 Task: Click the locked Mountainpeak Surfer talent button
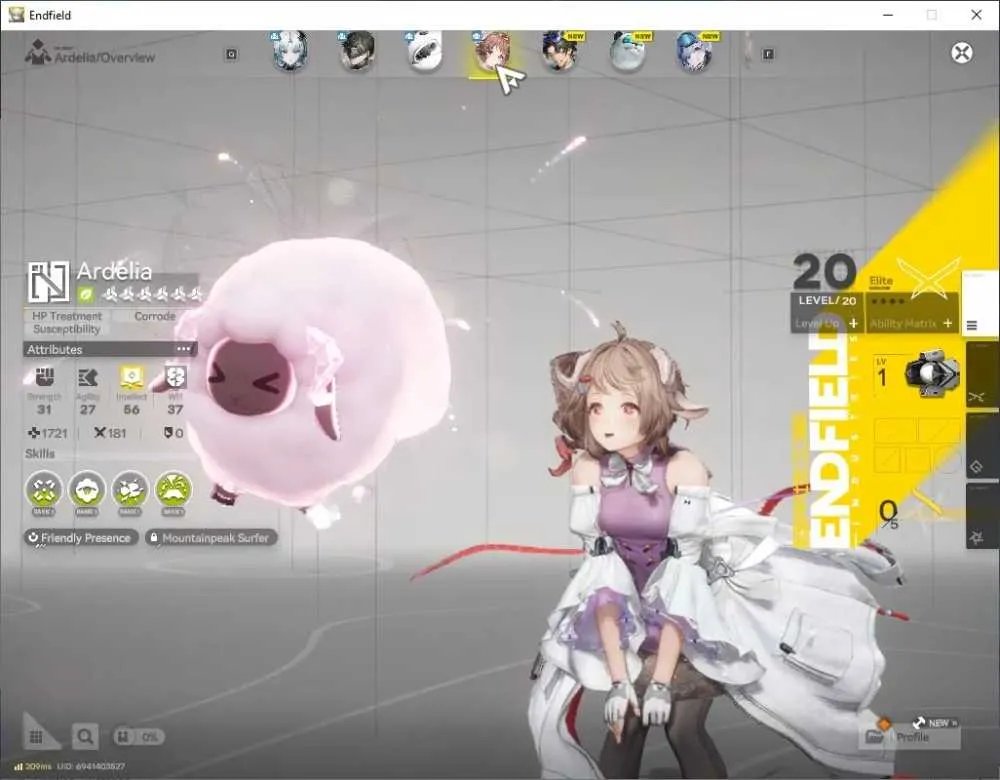pyautogui.click(x=211, y=538)
